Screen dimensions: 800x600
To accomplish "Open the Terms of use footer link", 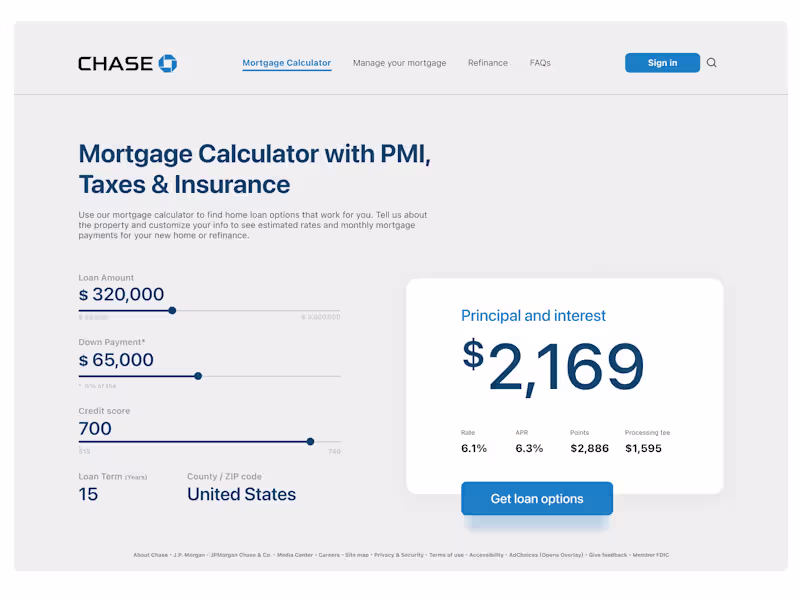I will tap(446, 554).
